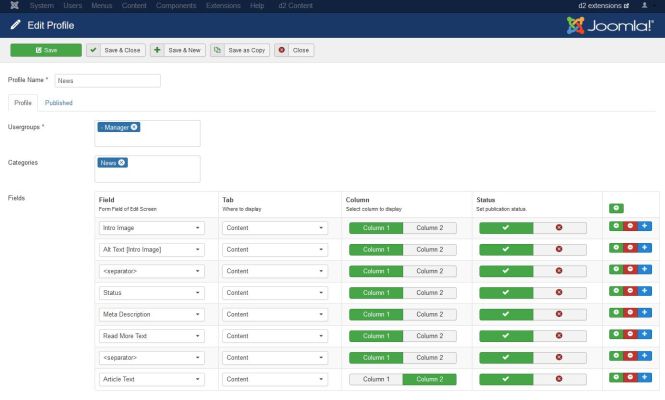
Task: Unpublish the Meta Description field status
Action: click(x=559, y=314)
